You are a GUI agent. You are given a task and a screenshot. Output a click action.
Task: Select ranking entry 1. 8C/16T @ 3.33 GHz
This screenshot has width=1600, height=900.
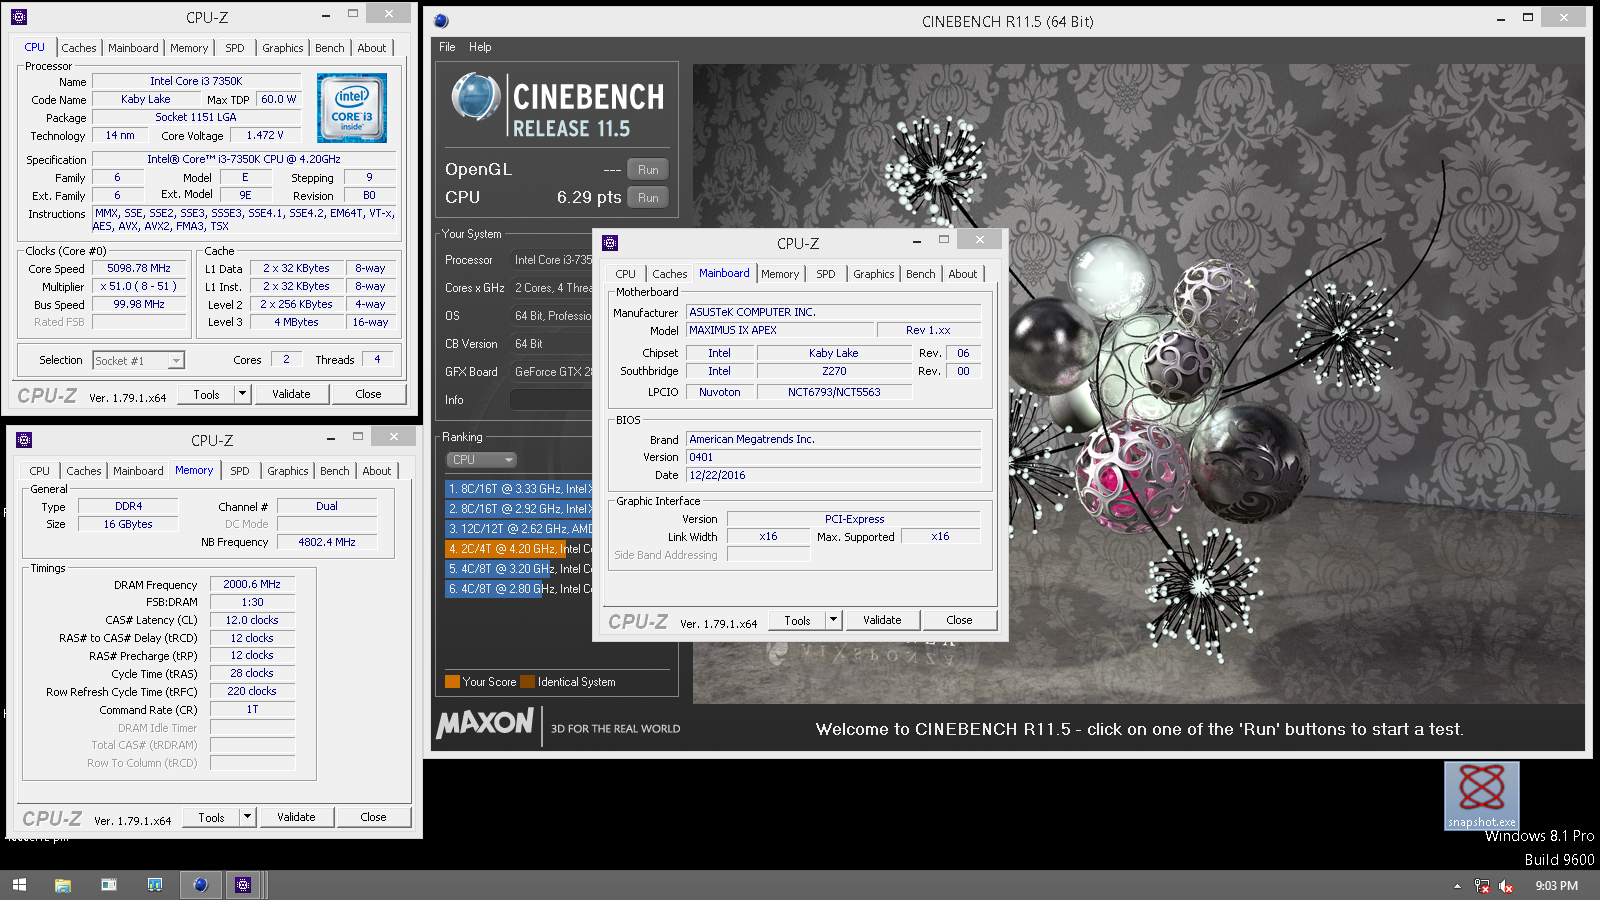519,489
